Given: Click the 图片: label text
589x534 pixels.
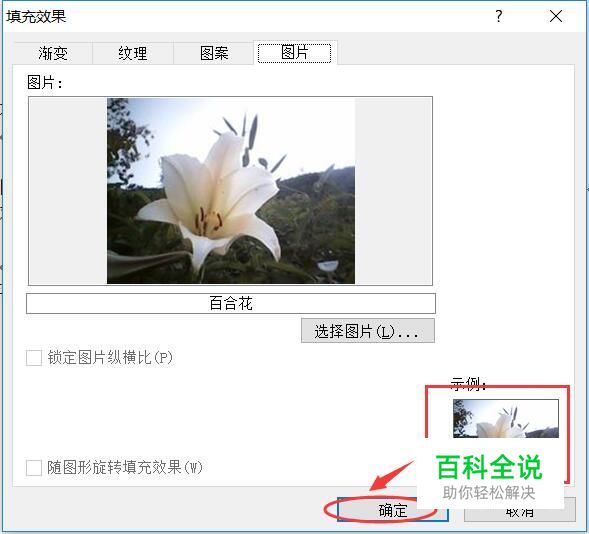Looking at the screenshot, I should [x=44, y=83].
